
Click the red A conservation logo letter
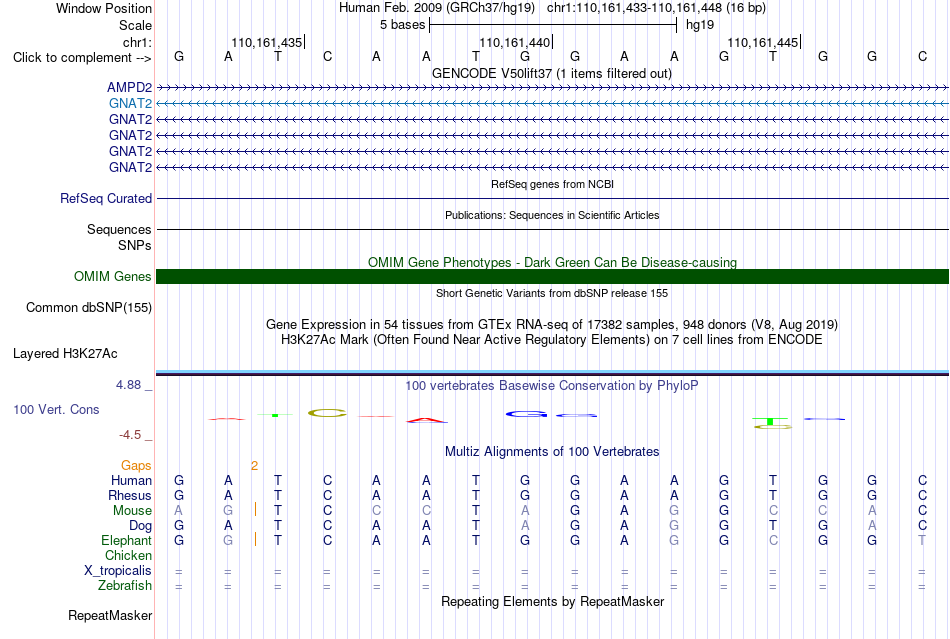coord(427,420)
